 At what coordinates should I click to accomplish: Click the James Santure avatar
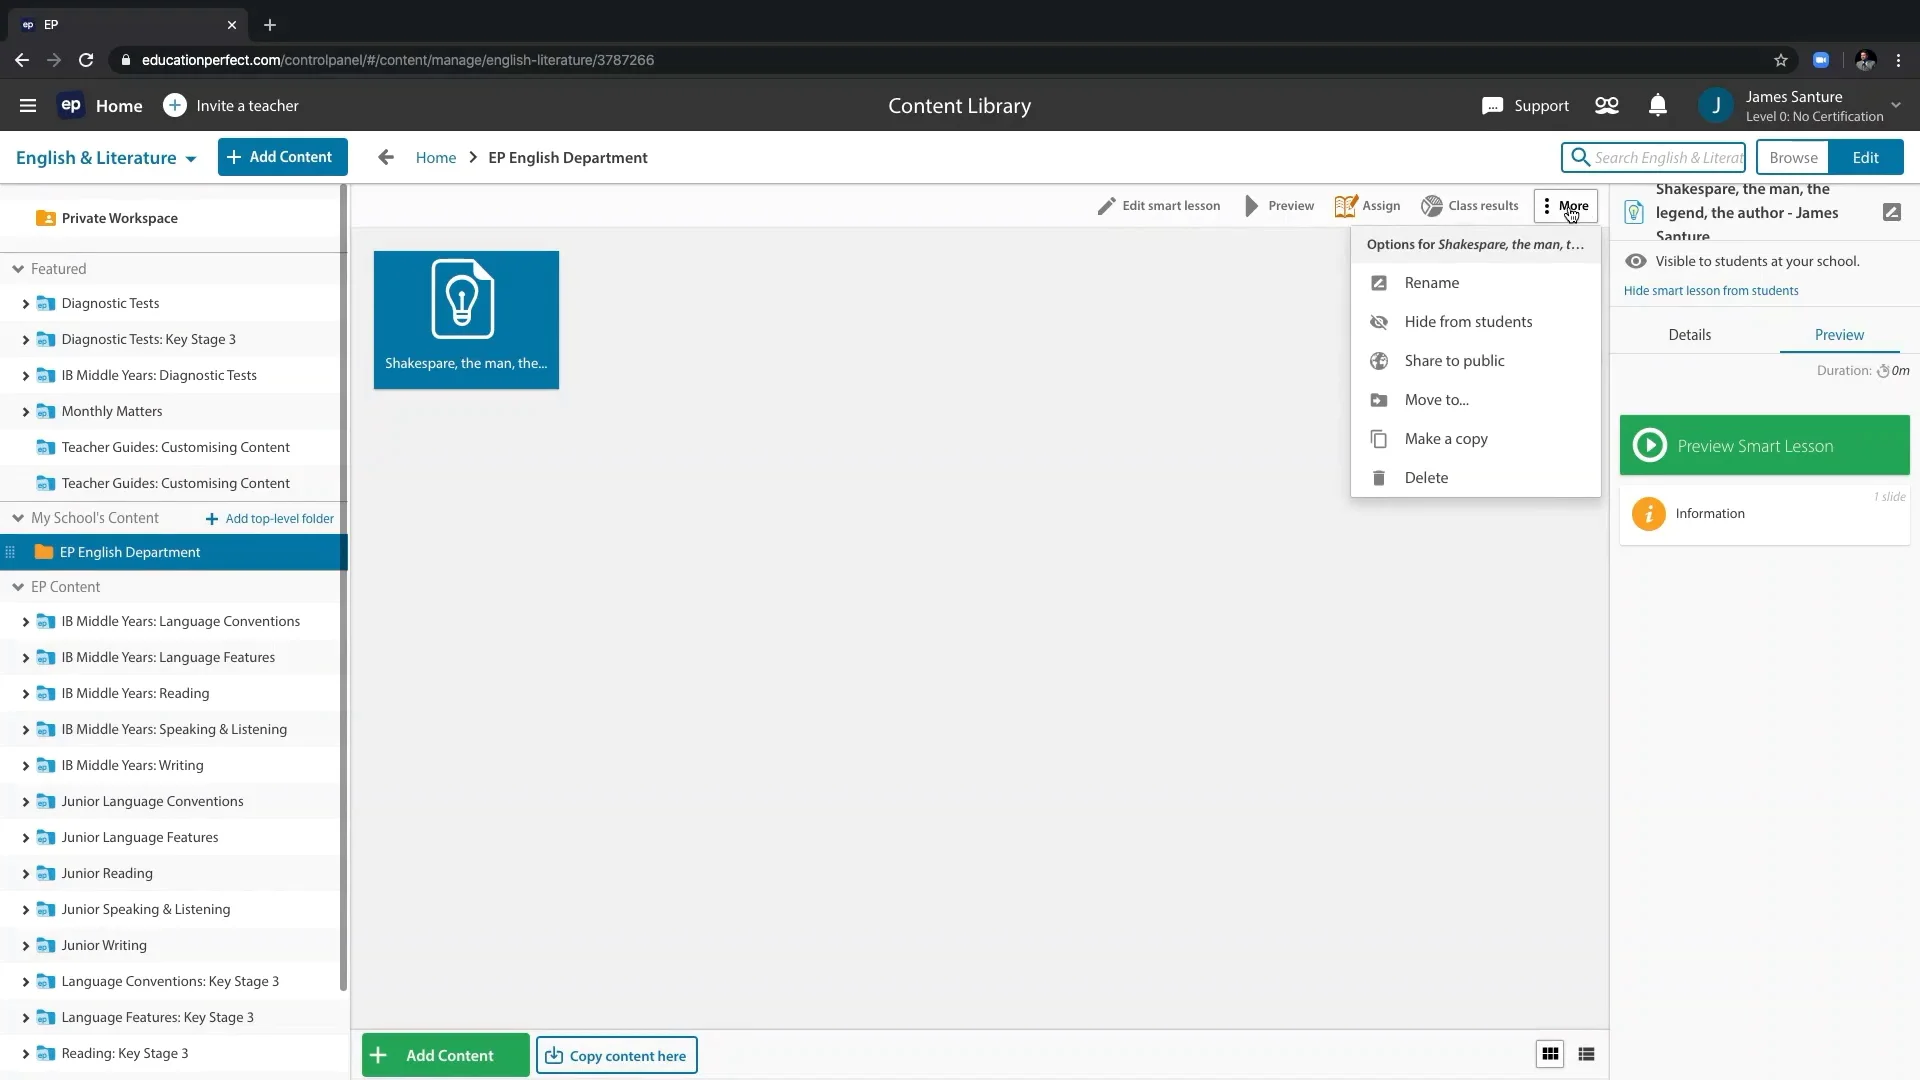(1716, 106)
